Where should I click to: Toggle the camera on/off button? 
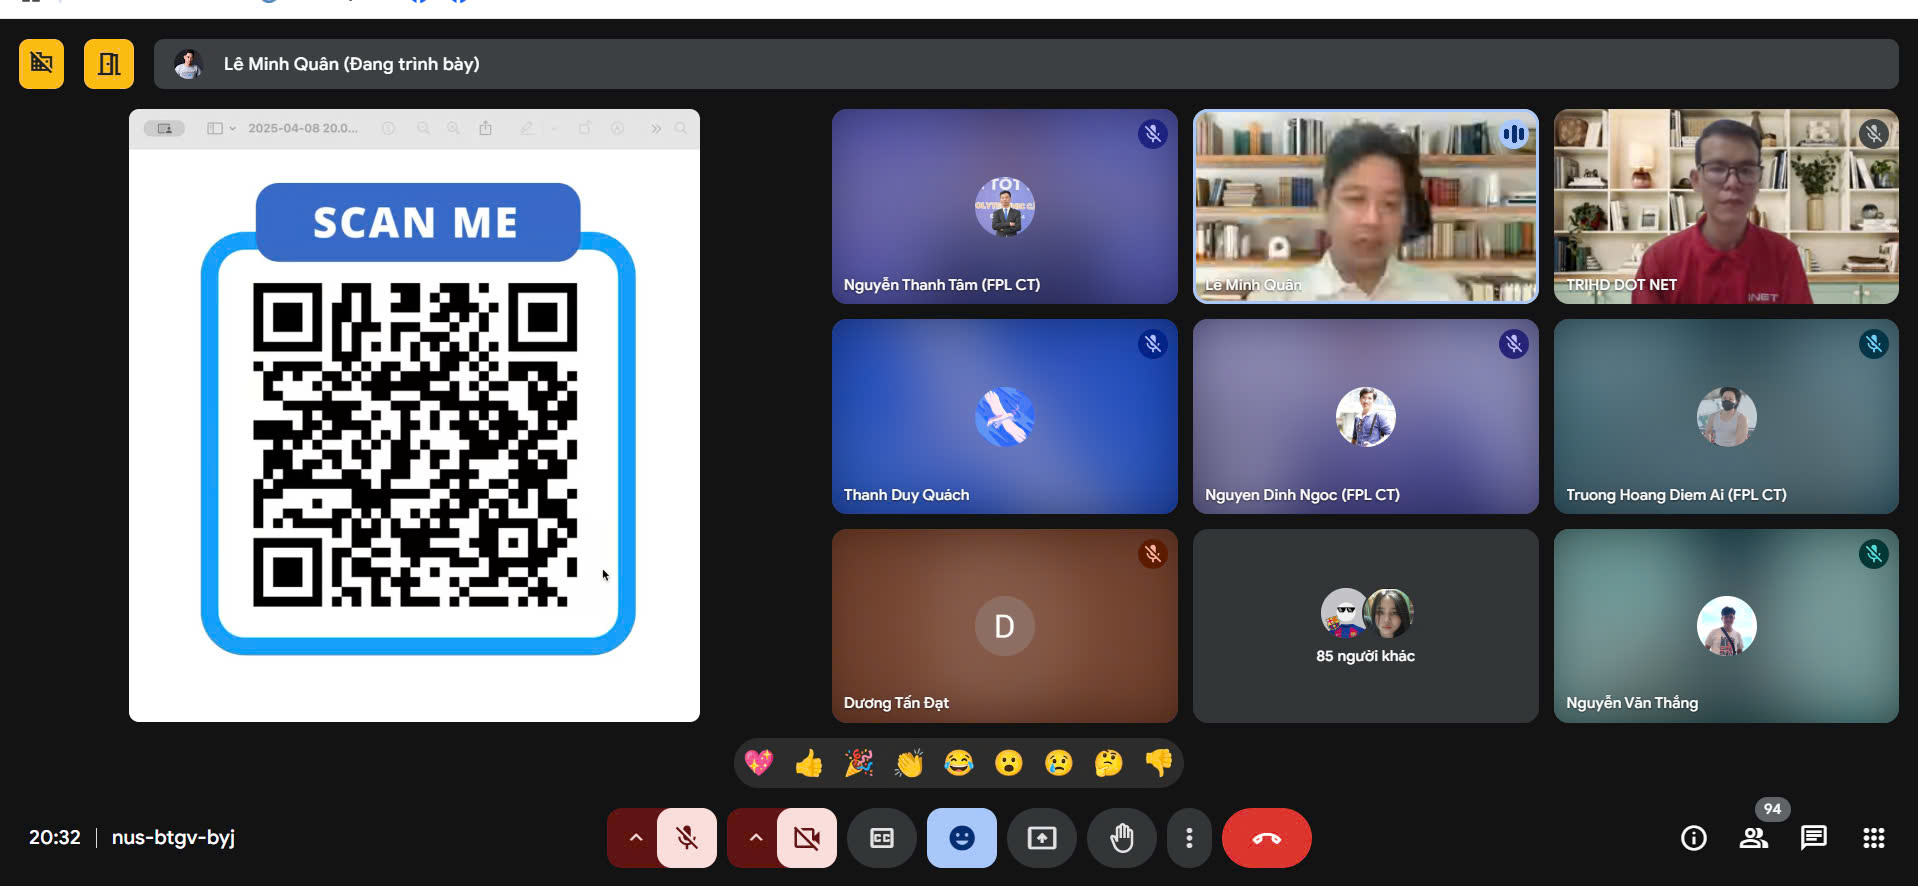point(807,838)
